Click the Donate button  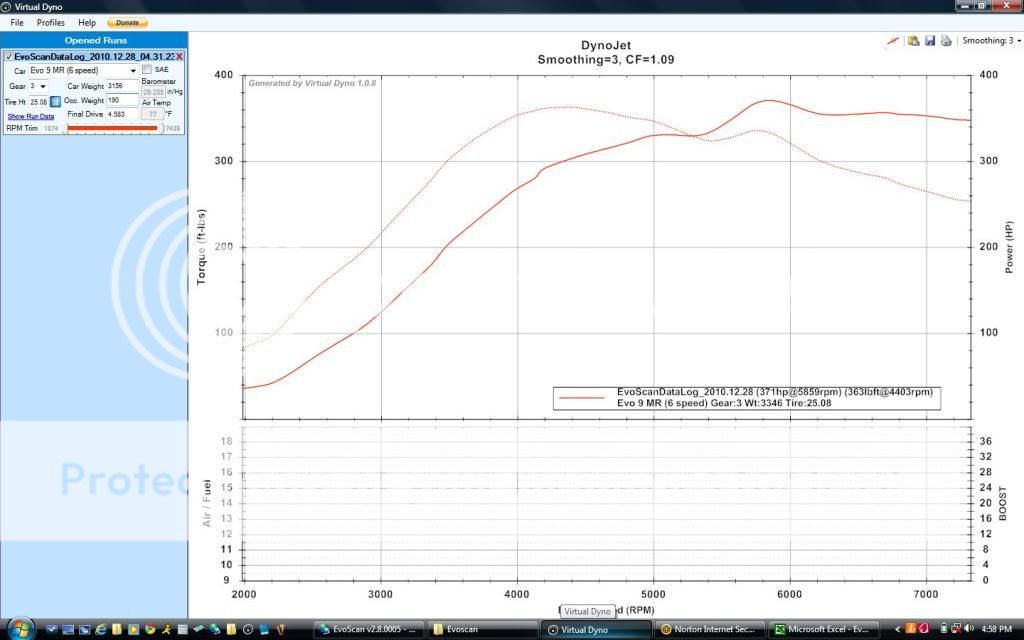(127, 22)
